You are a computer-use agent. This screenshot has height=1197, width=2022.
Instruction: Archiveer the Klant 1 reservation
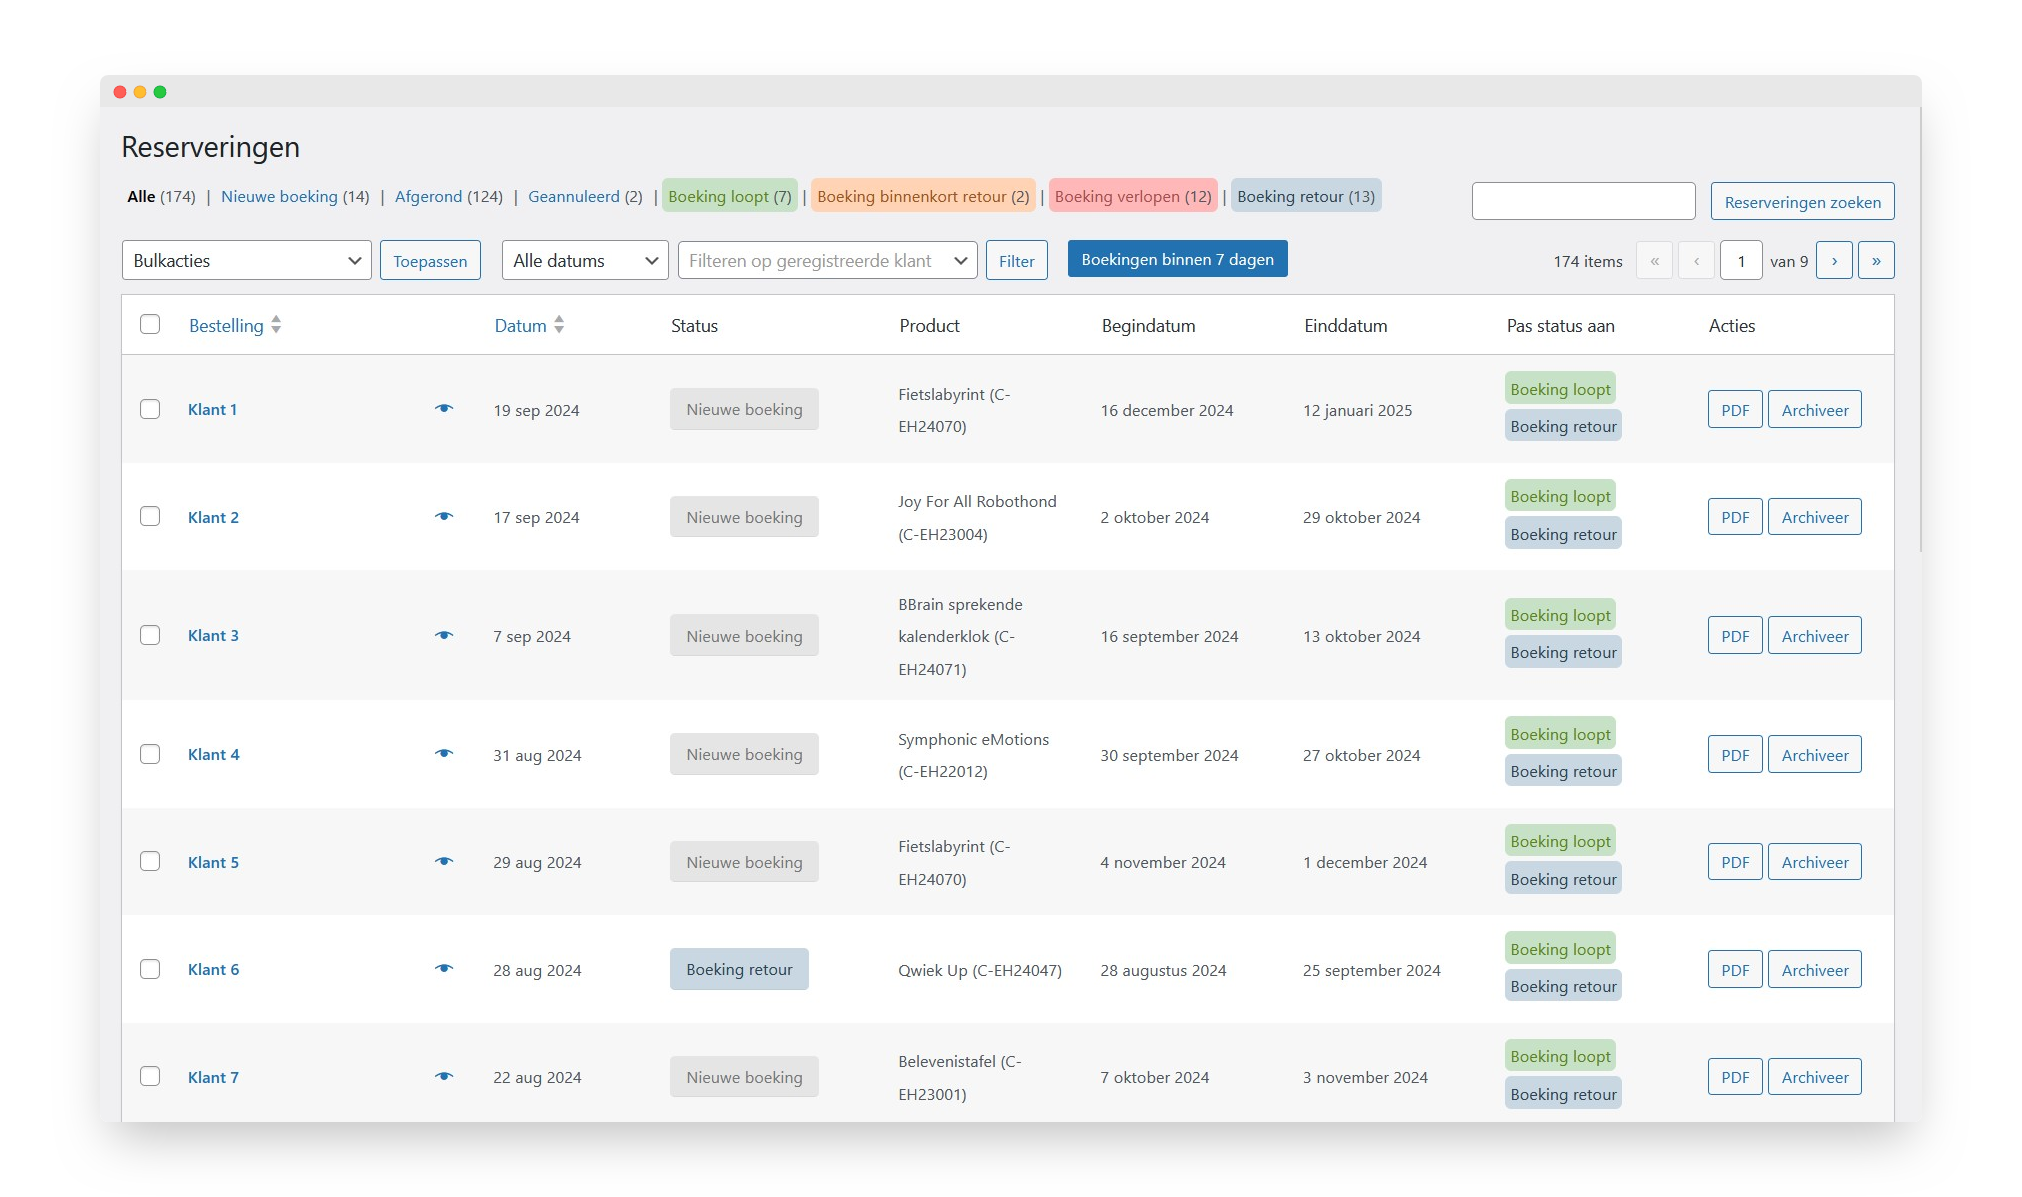1814,410
